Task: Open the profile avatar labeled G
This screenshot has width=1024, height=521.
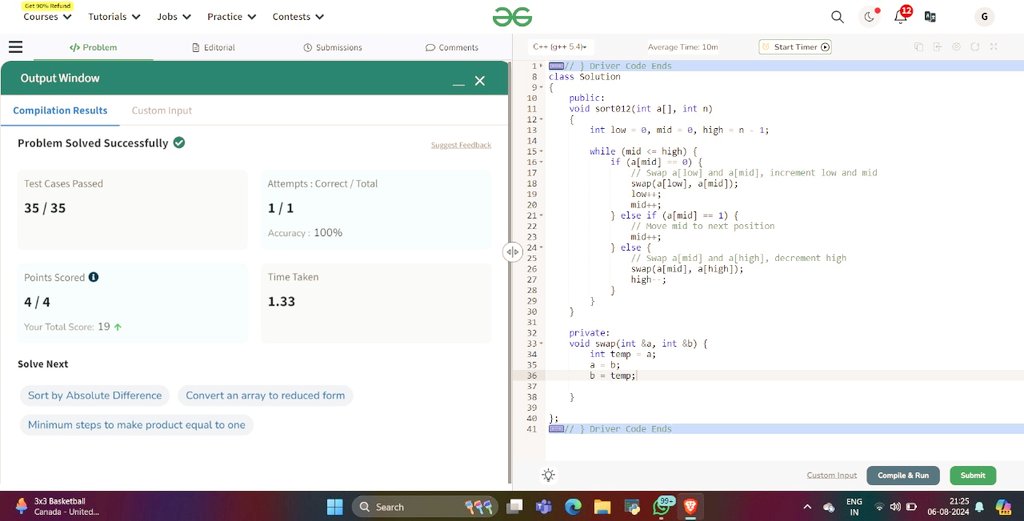Action: pyautogui.click(x=984, y=17)
